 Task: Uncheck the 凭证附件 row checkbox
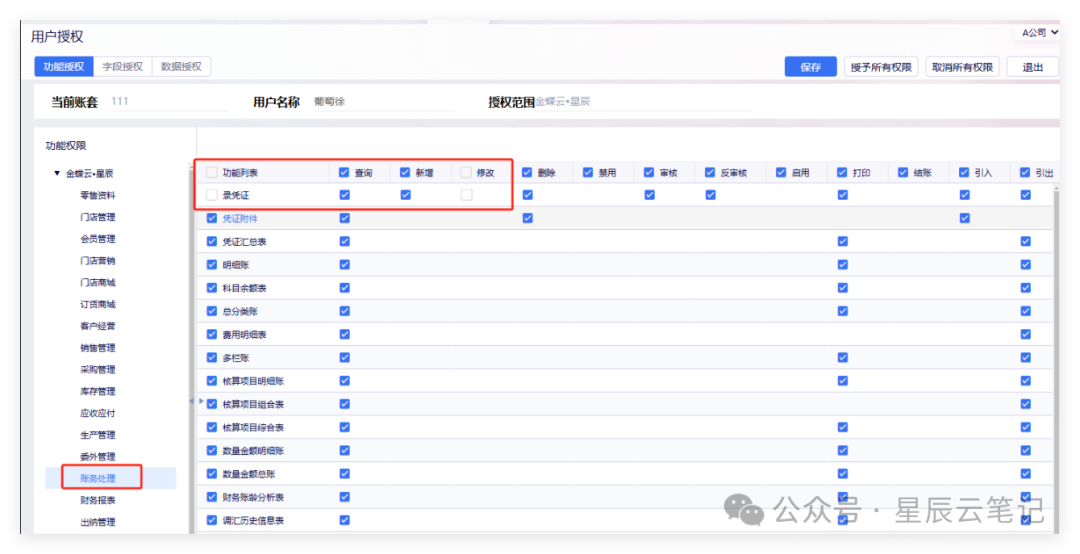212,218
